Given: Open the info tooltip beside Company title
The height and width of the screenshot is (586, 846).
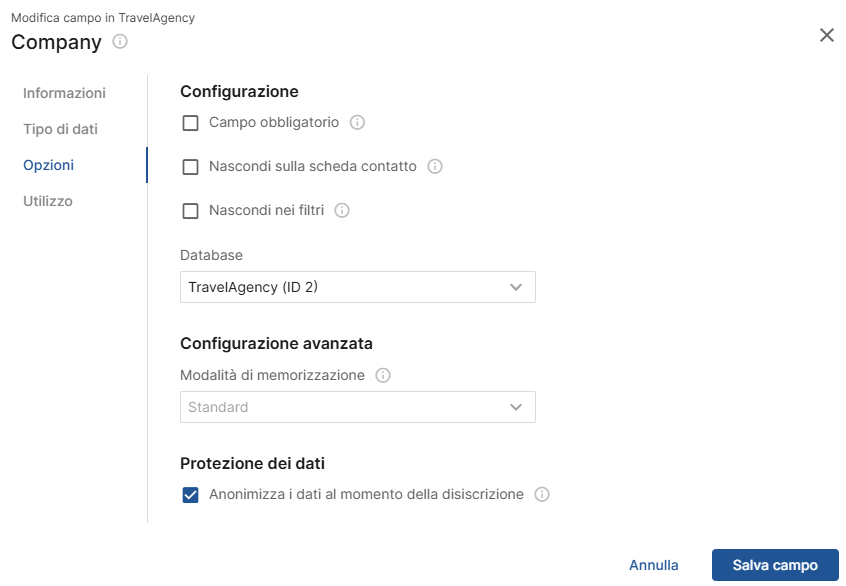Looking at the screenshot, I should pyautogui.click(x=120, y=42).
